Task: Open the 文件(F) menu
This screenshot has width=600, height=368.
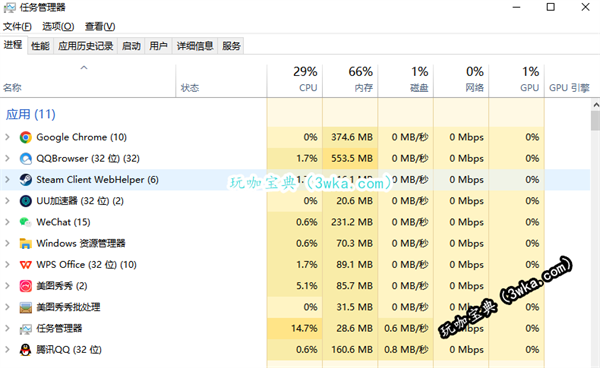Action: coord(17,26)
